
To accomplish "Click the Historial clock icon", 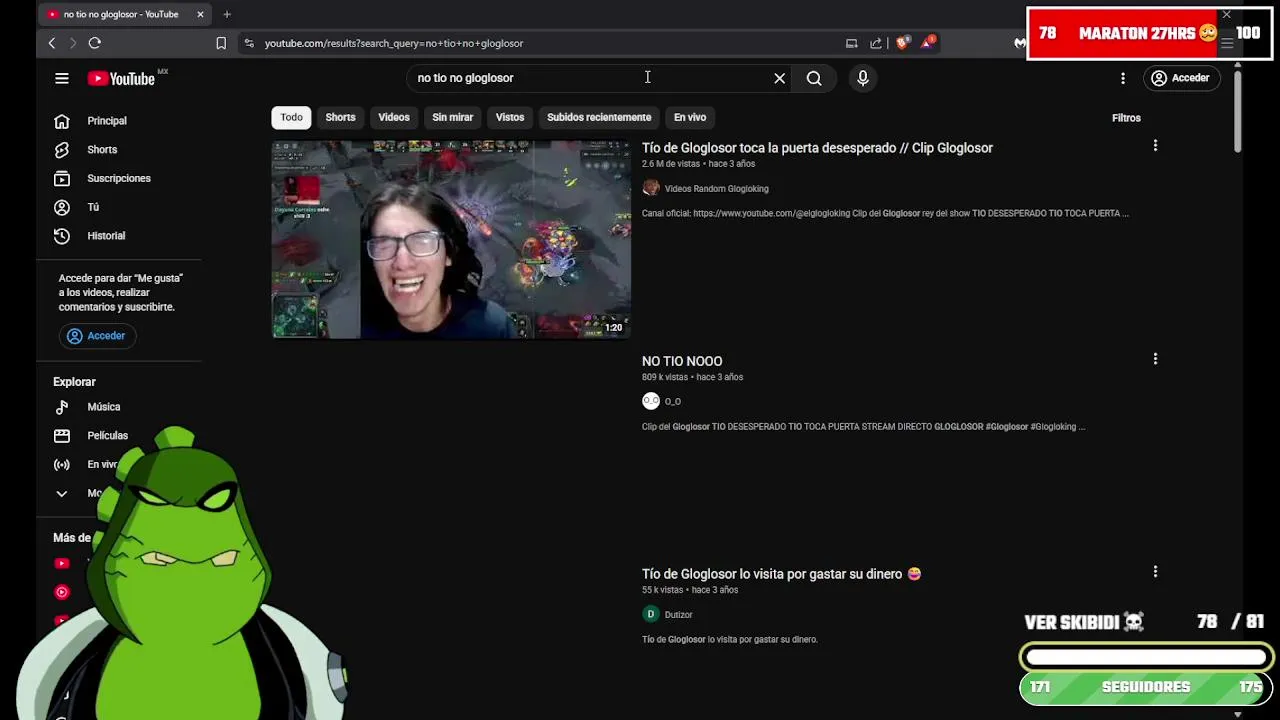I will click(62, 236).
